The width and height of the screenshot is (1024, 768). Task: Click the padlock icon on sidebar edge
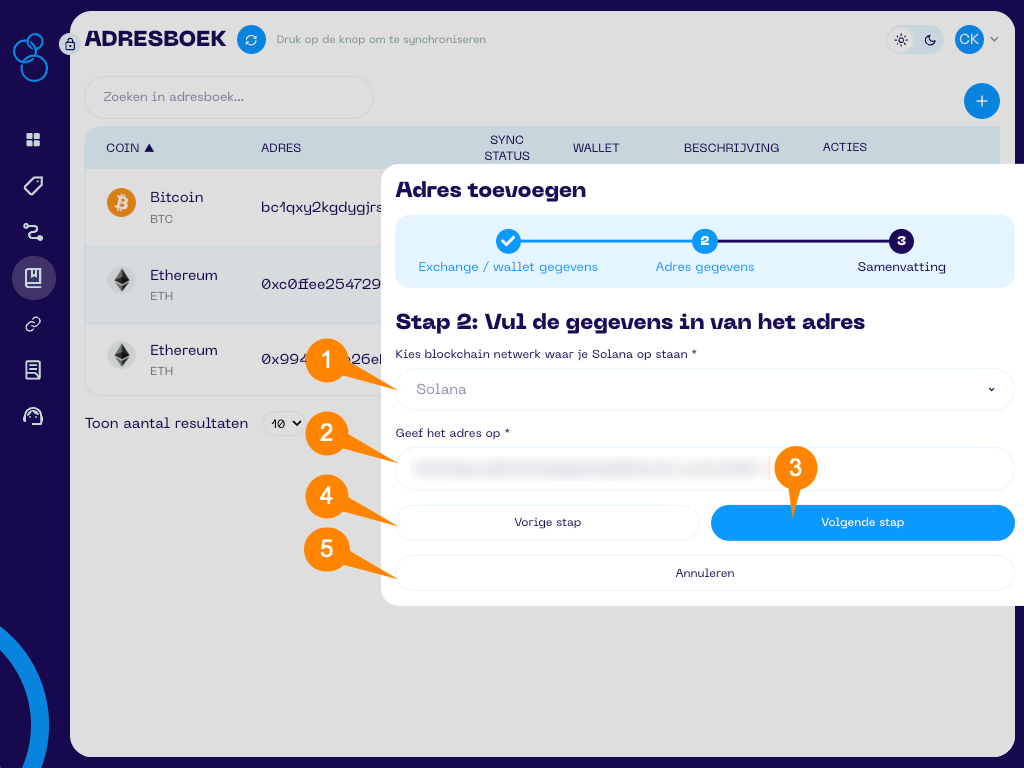[x=69, y=44]
